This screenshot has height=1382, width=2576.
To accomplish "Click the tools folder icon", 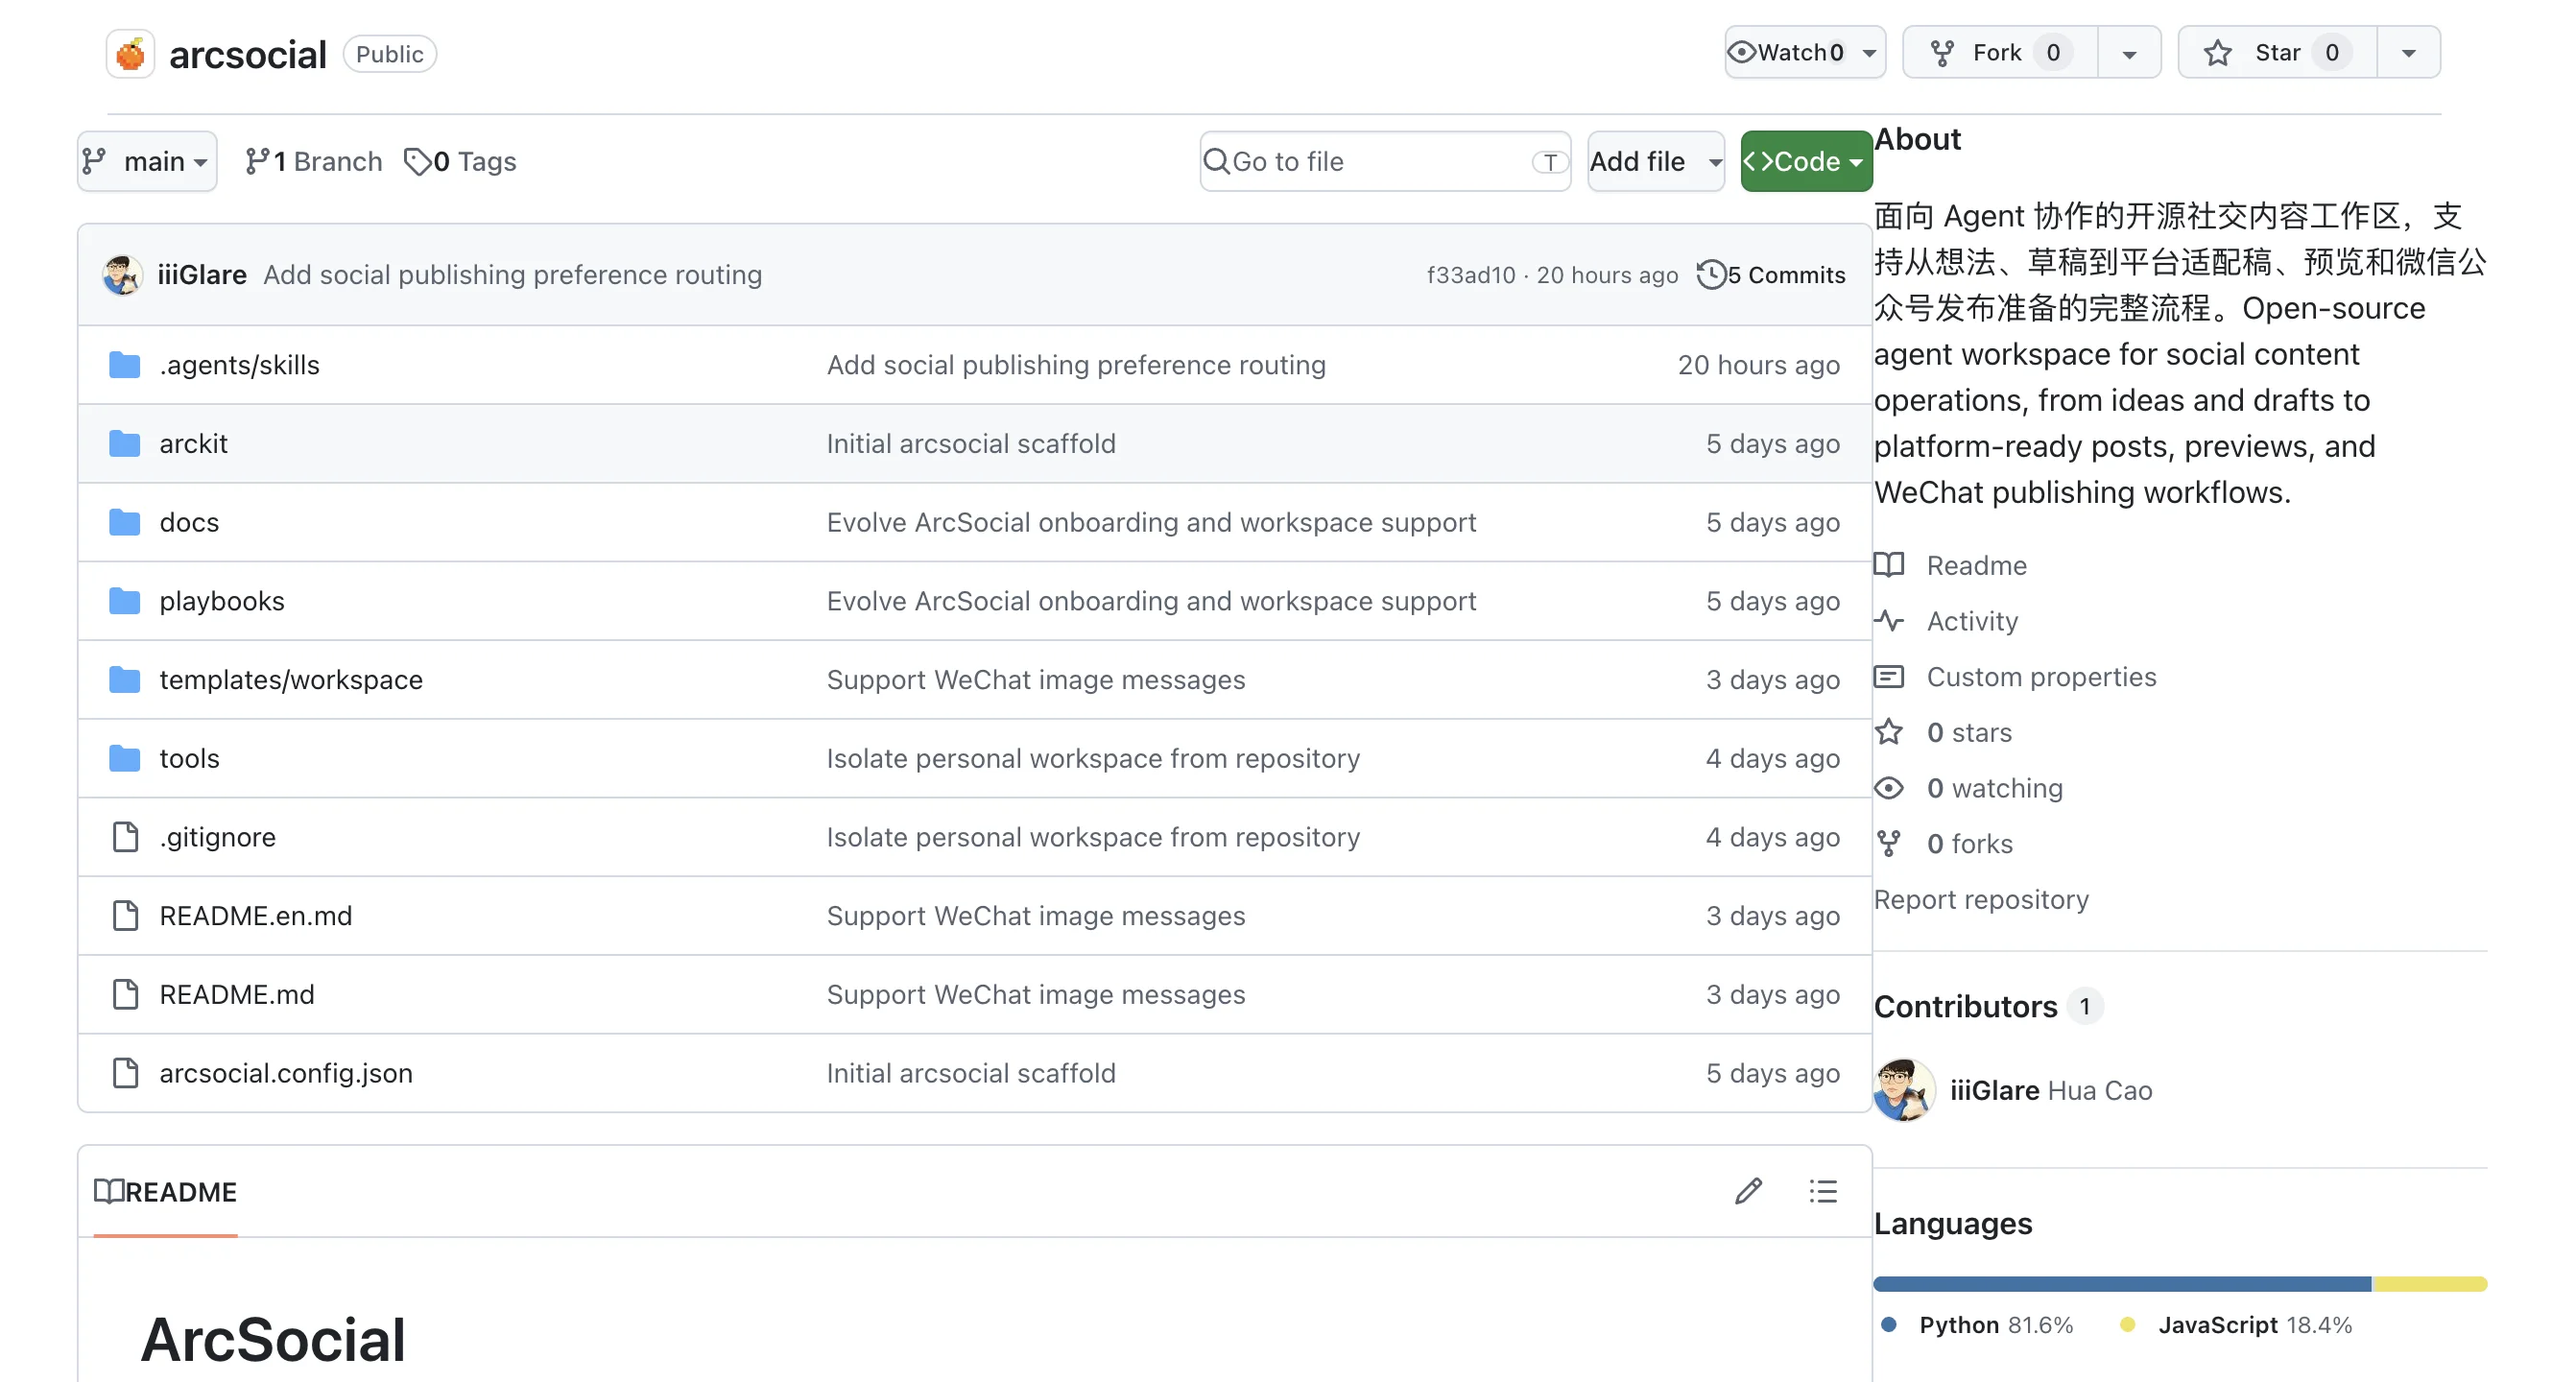I will point(125,758).
